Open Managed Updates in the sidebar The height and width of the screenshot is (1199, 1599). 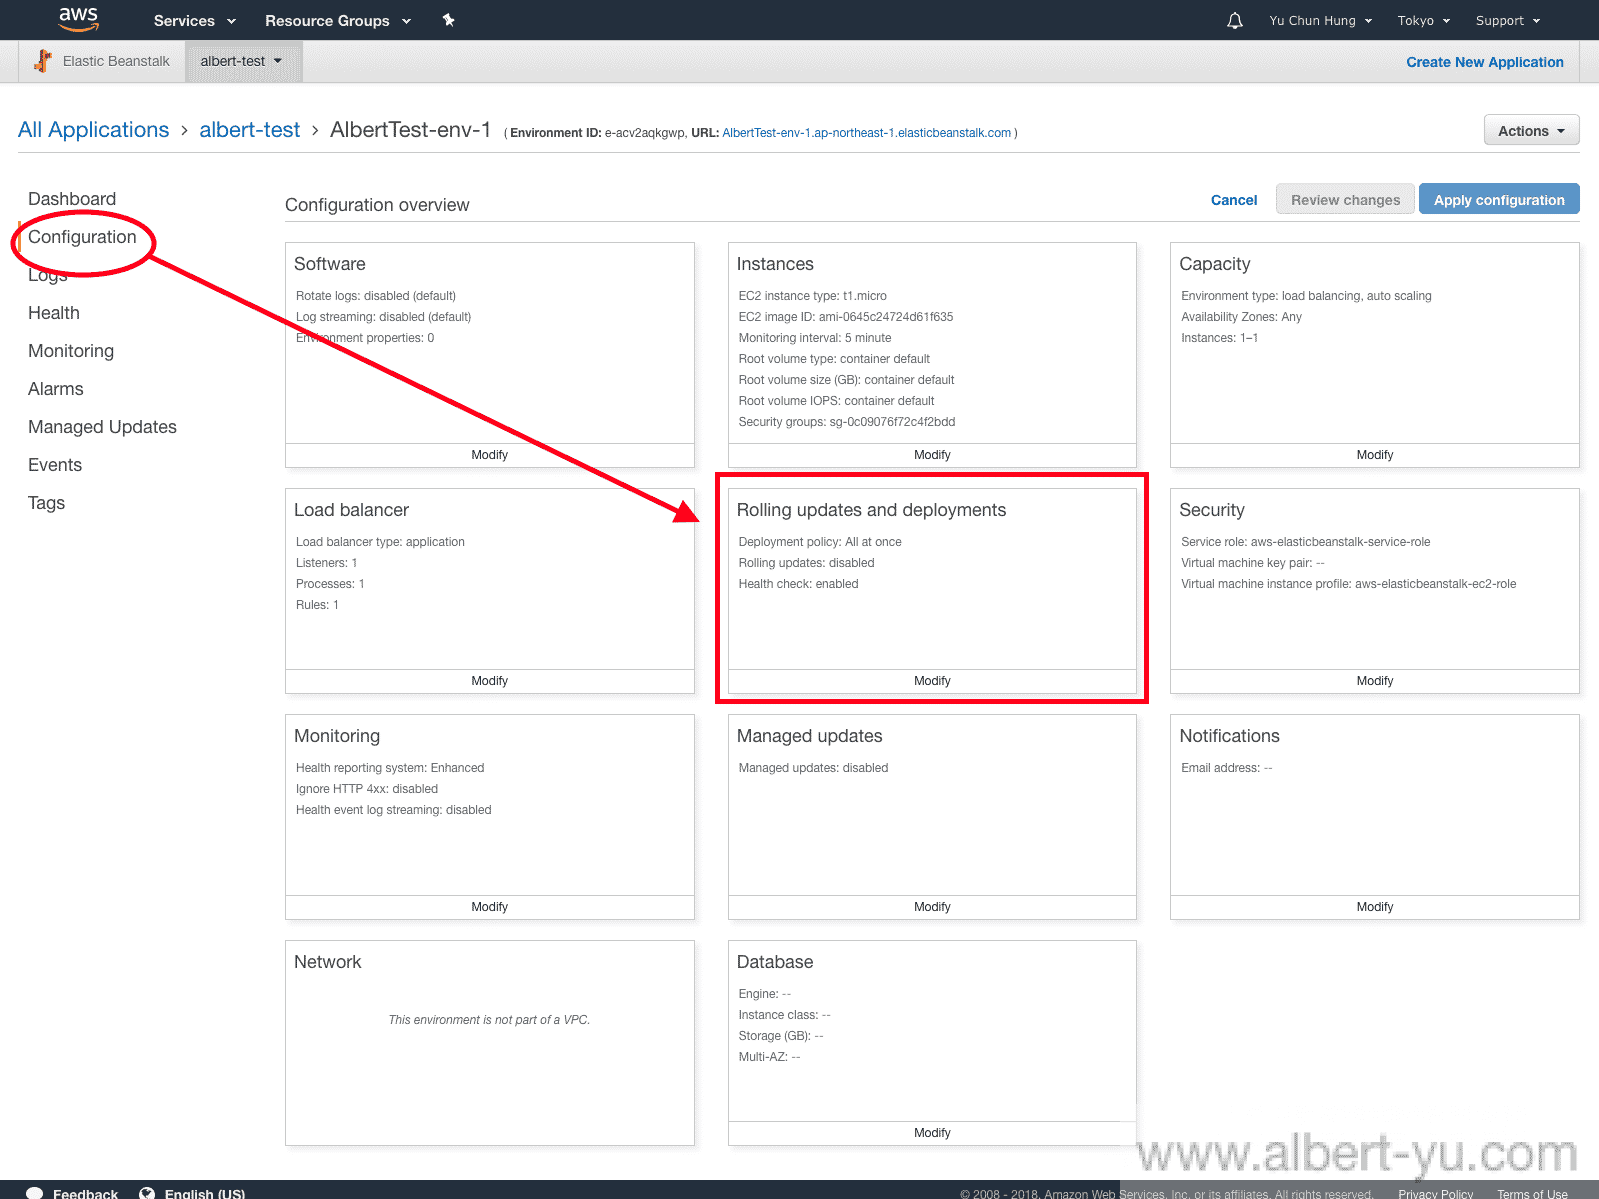tap(102, 427)
